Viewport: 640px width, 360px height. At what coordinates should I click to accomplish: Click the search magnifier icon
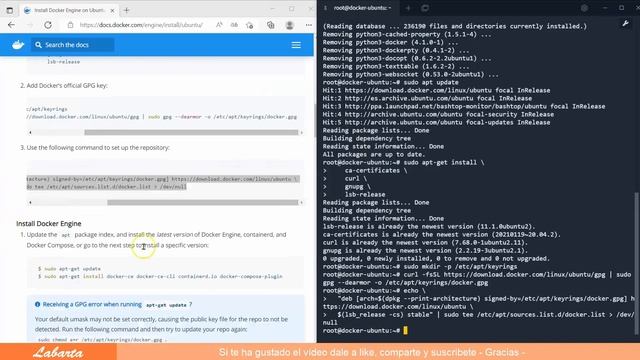[x=38, y=45]
